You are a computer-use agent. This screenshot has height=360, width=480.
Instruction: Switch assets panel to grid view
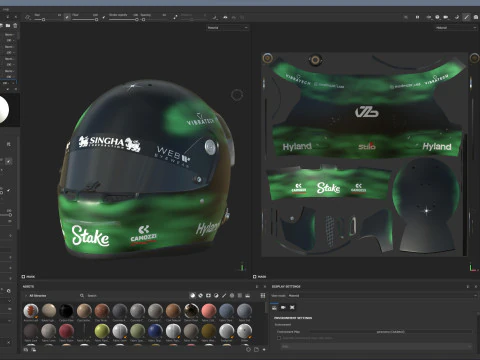[263, 295]
